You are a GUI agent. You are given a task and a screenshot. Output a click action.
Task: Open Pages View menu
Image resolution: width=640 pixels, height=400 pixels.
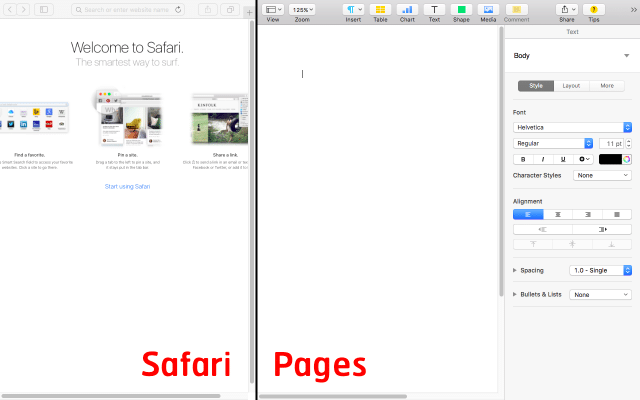[x=273, y=9]
